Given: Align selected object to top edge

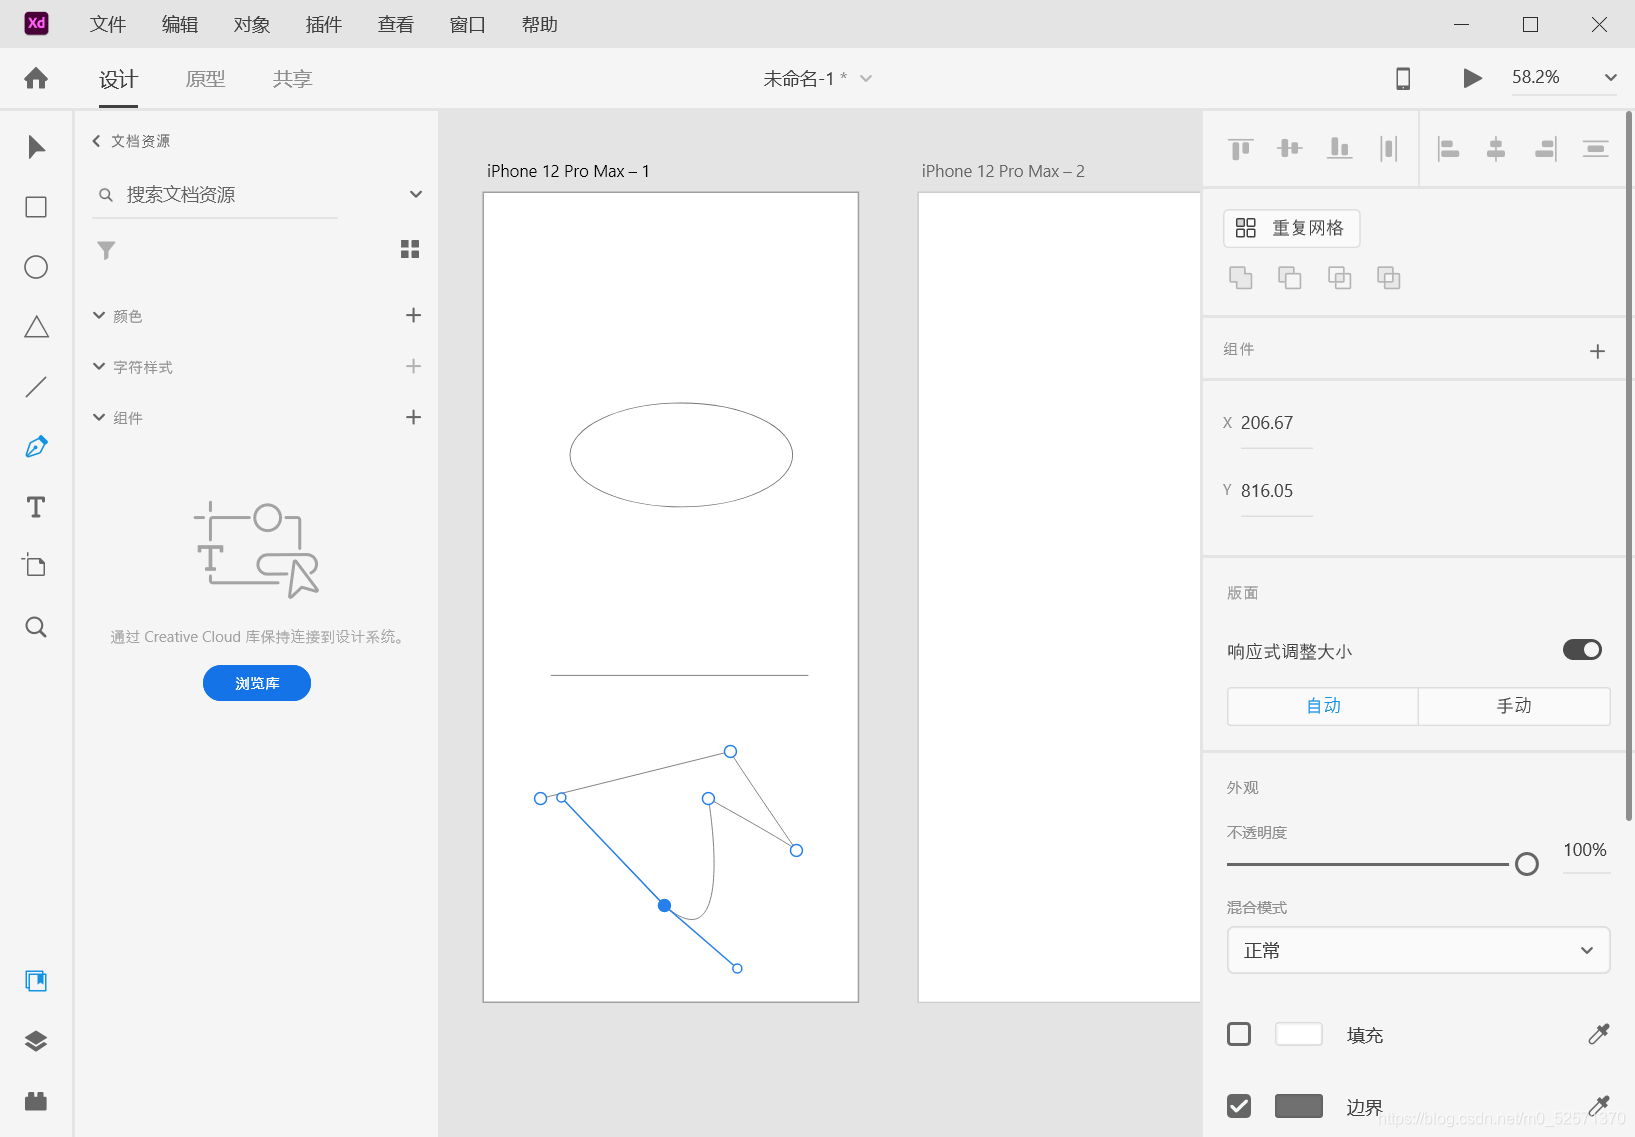Looking at the screenshot, I should [x=1240, y=148].
